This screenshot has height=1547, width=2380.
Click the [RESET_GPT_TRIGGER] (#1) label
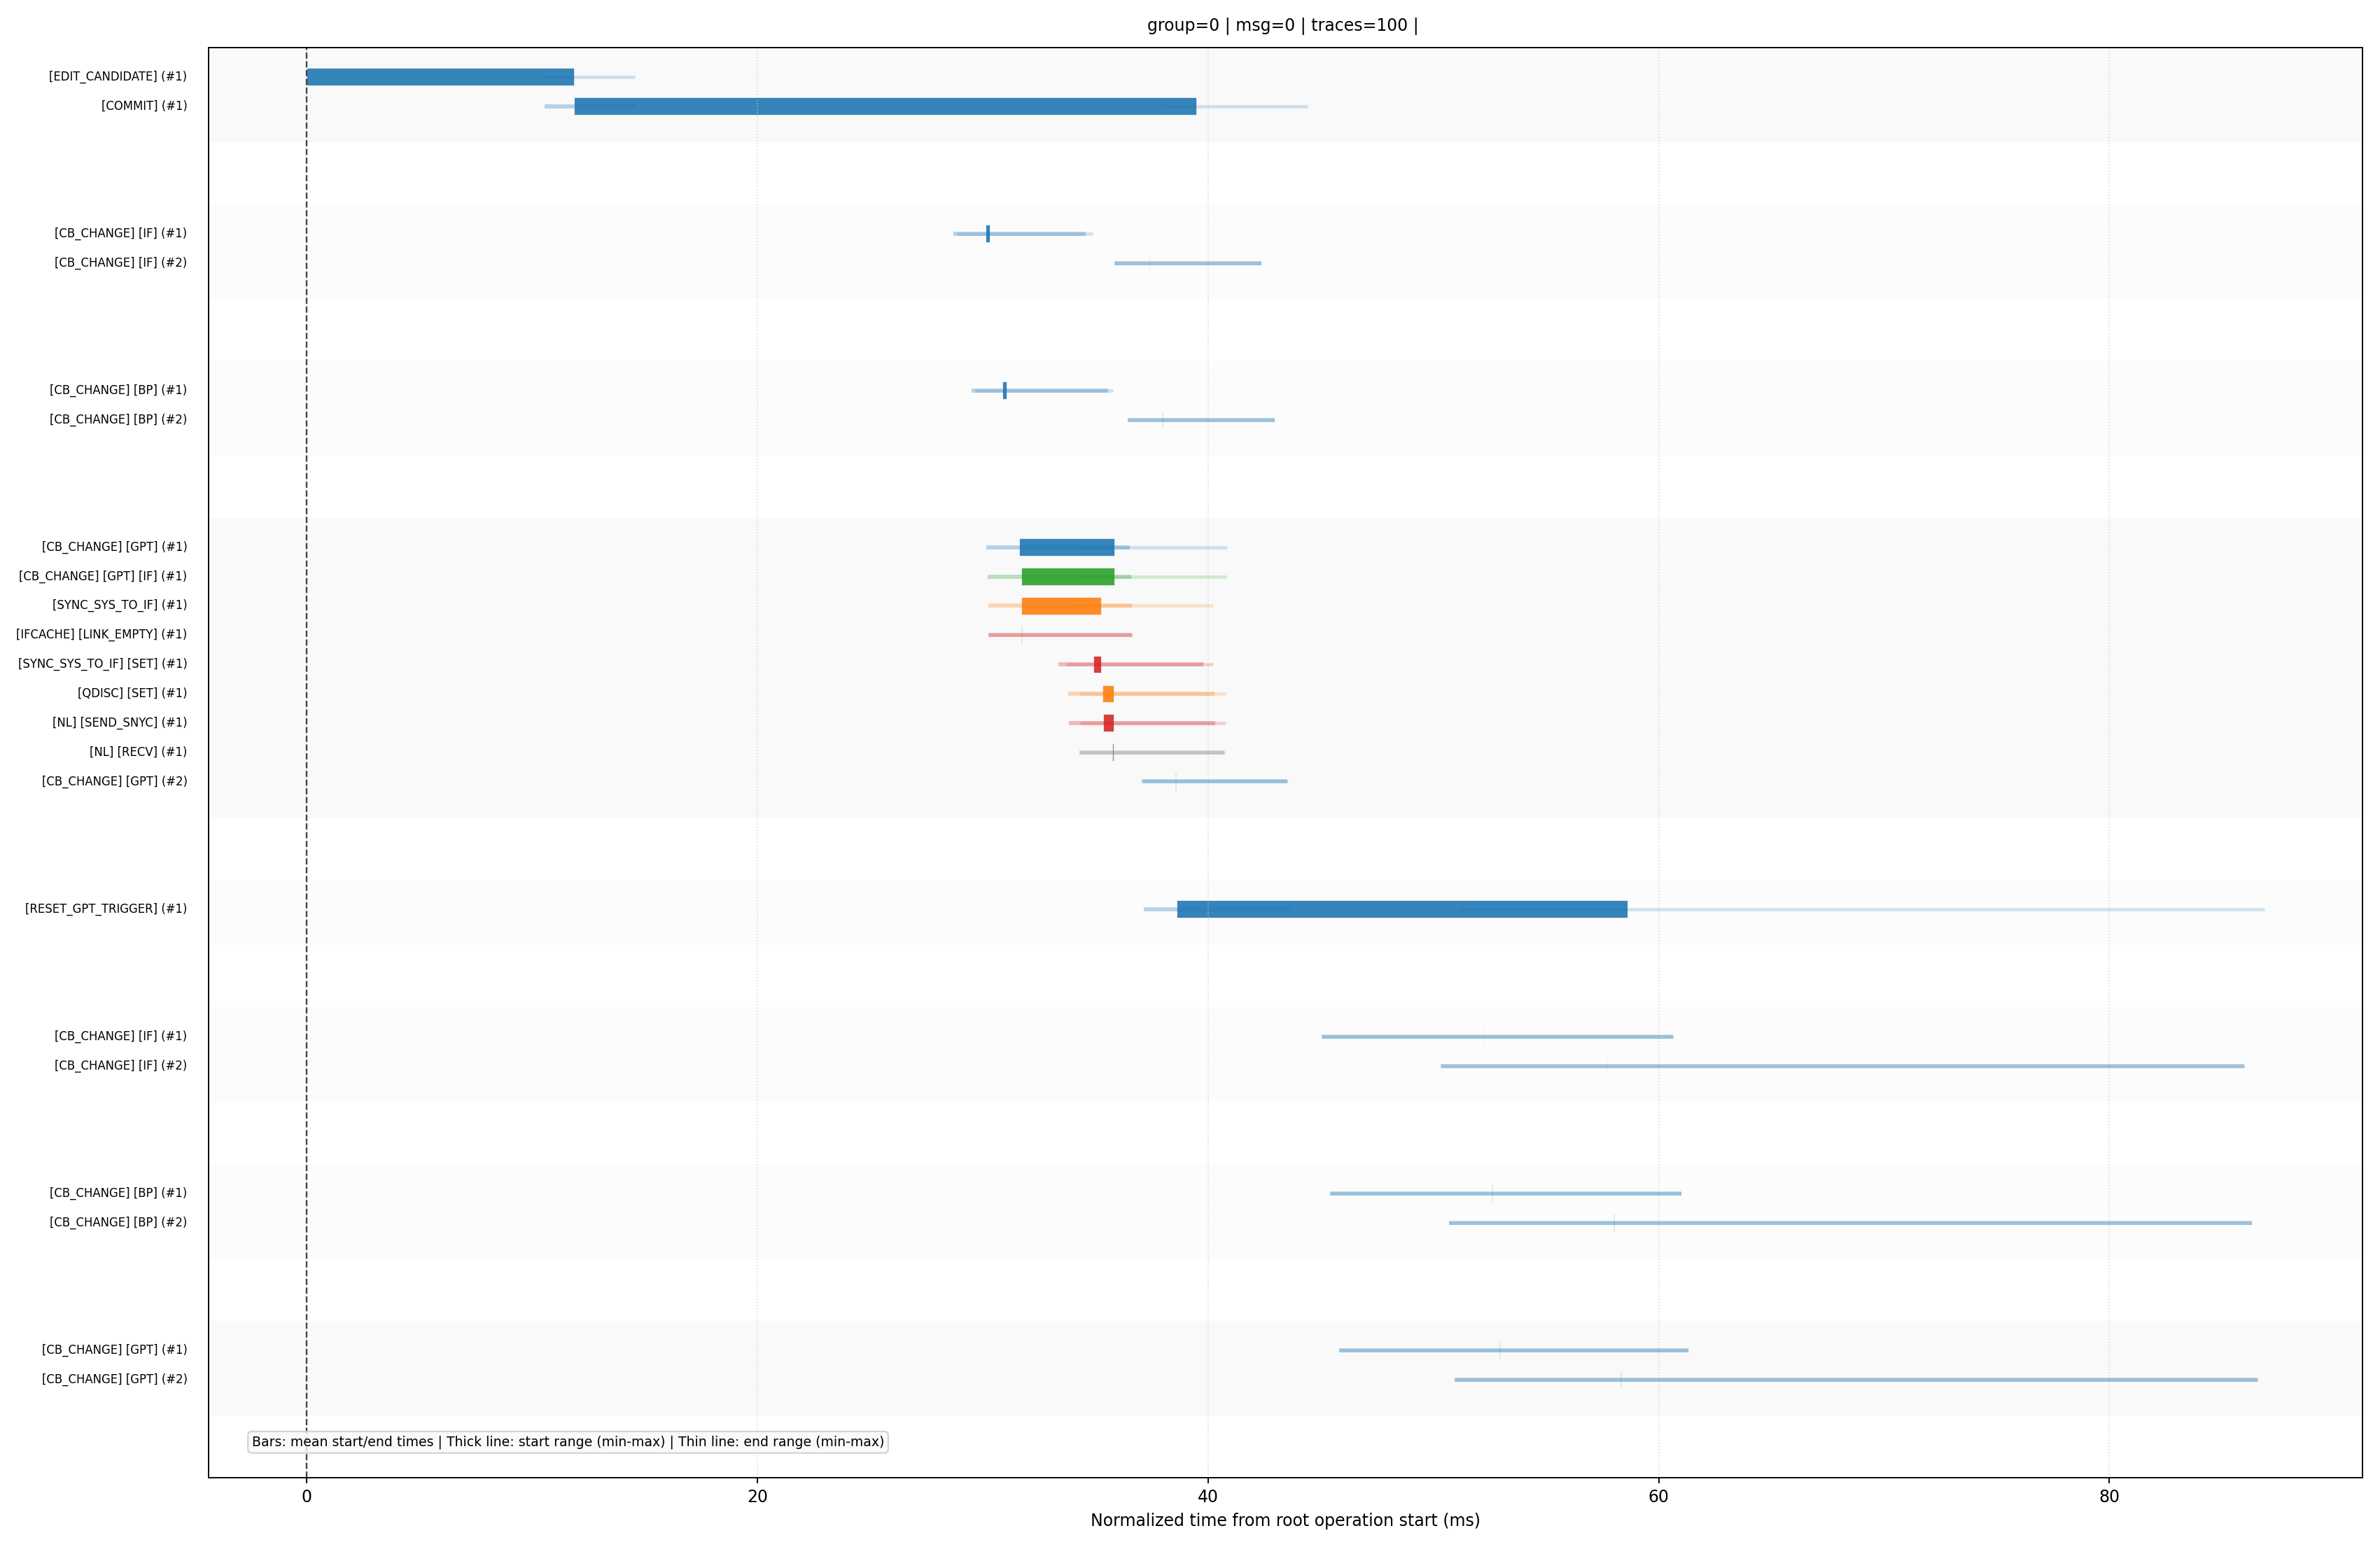click(106, 909)
